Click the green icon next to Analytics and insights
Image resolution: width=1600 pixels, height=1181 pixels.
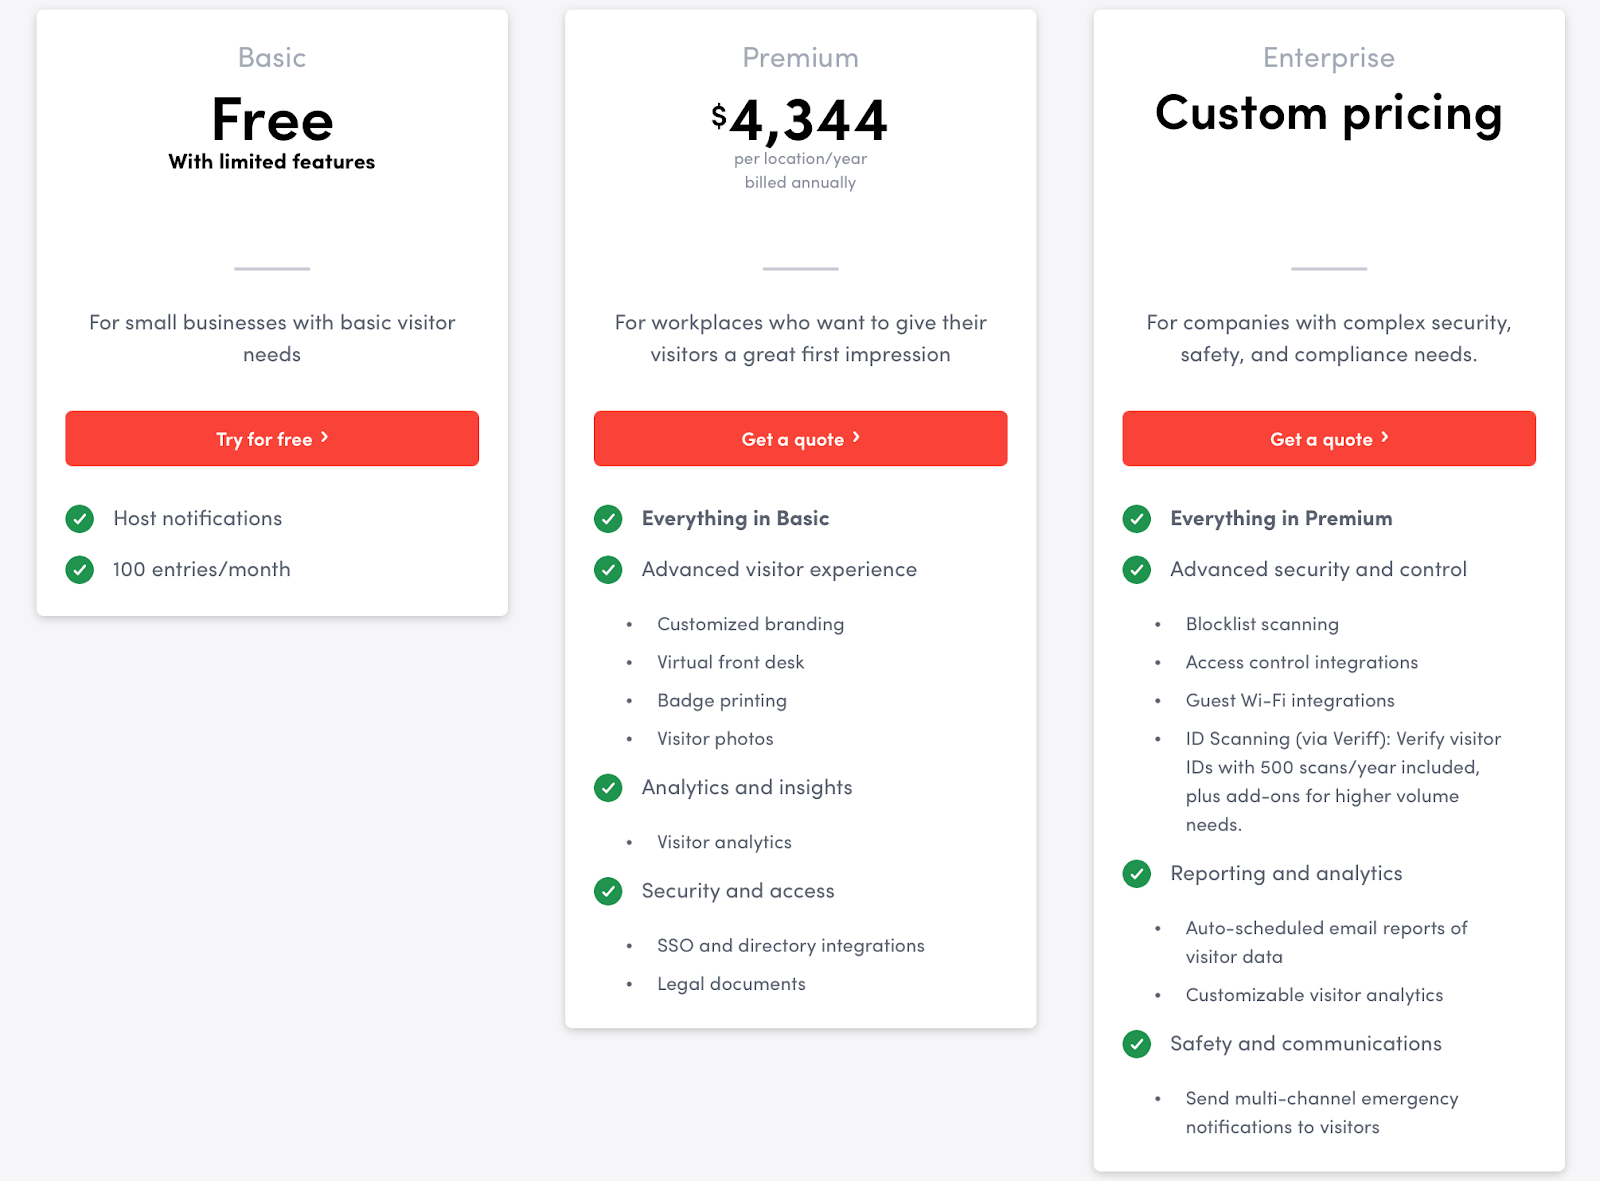(608, 788)
